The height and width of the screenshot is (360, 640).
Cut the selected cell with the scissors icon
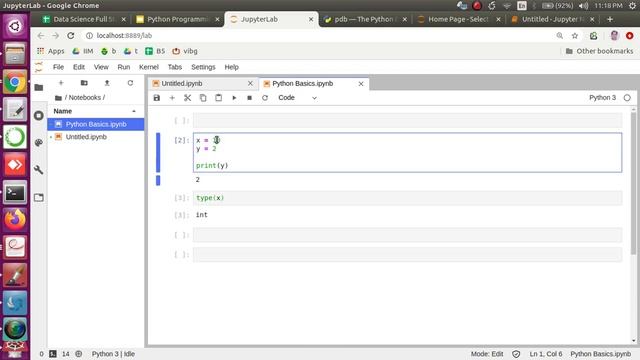[x=187, y=98]
